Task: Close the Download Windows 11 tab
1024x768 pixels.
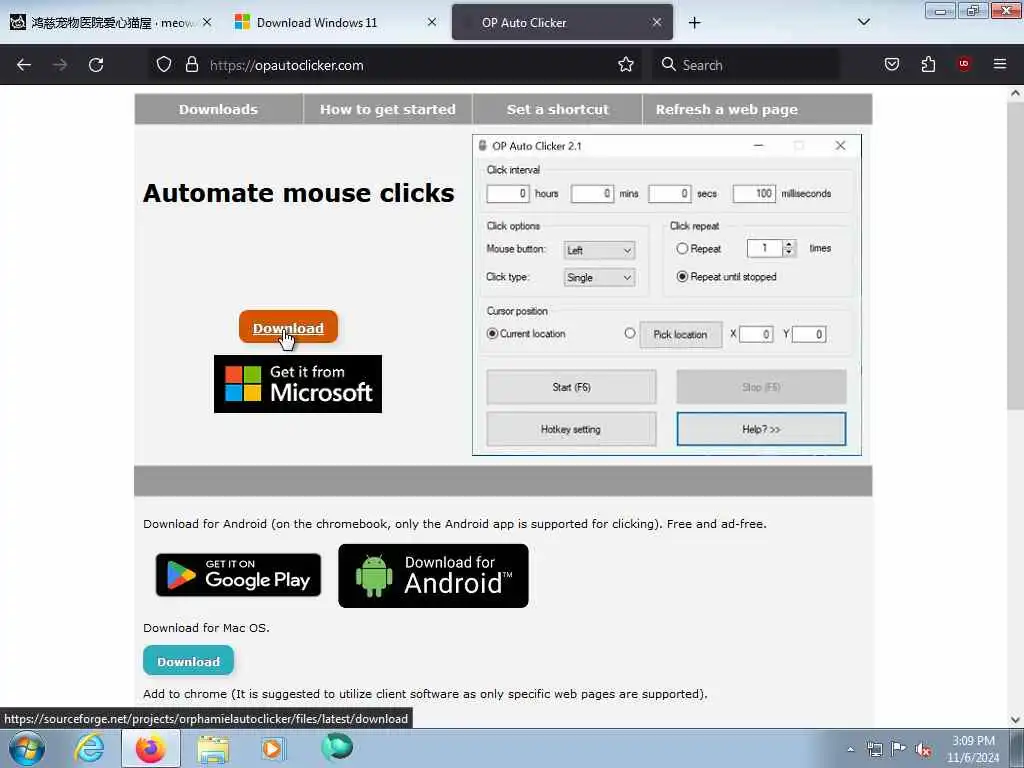Action: (x=432, y=22)
